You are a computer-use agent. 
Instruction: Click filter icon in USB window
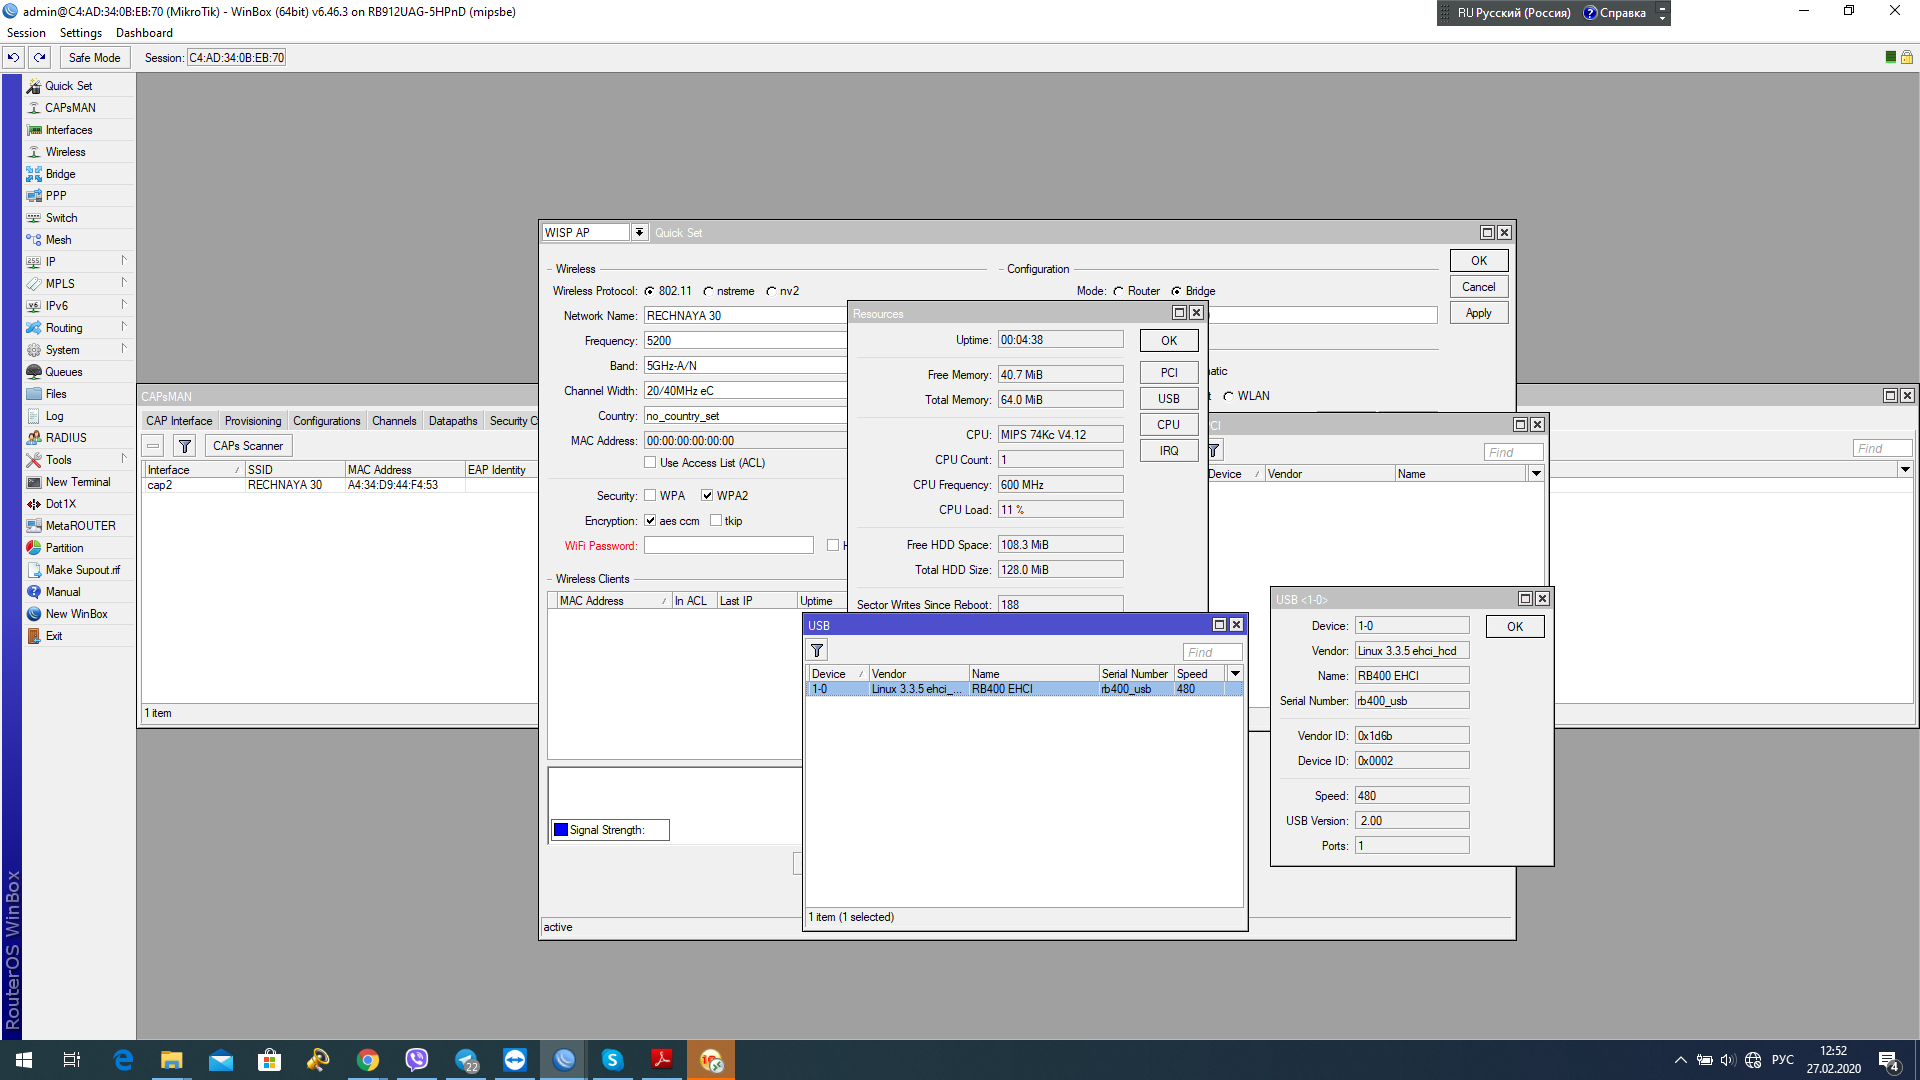pos(817,651)
